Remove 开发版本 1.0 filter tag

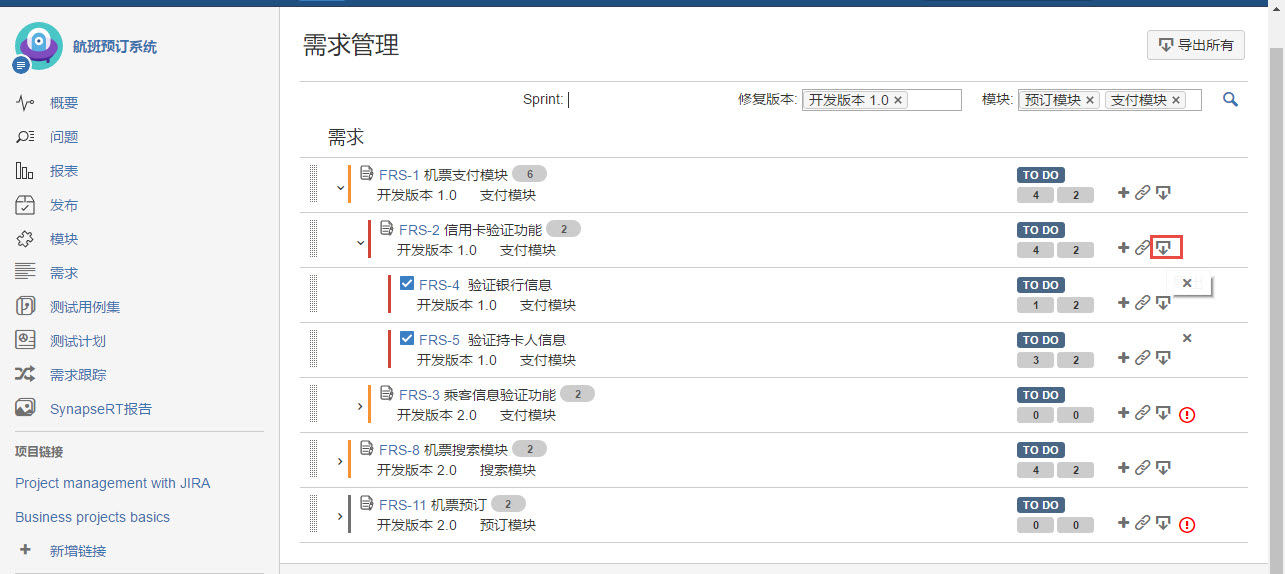tap(898, 100)
